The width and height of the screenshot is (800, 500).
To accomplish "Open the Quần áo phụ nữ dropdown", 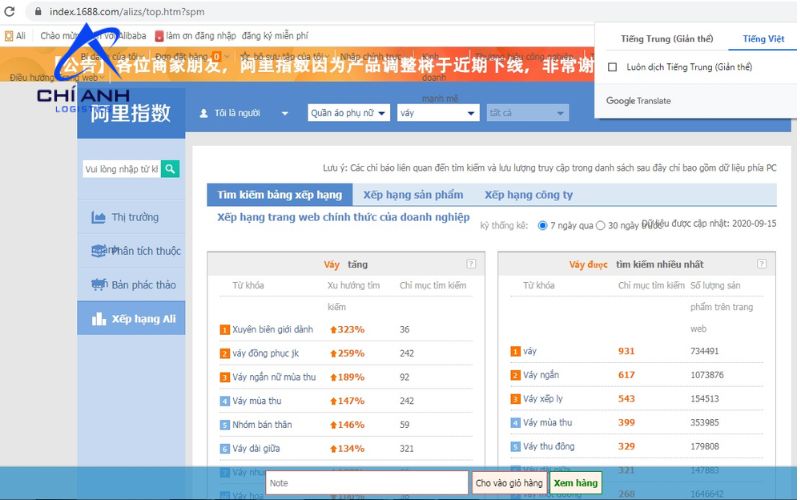I will tap(349, 113).
